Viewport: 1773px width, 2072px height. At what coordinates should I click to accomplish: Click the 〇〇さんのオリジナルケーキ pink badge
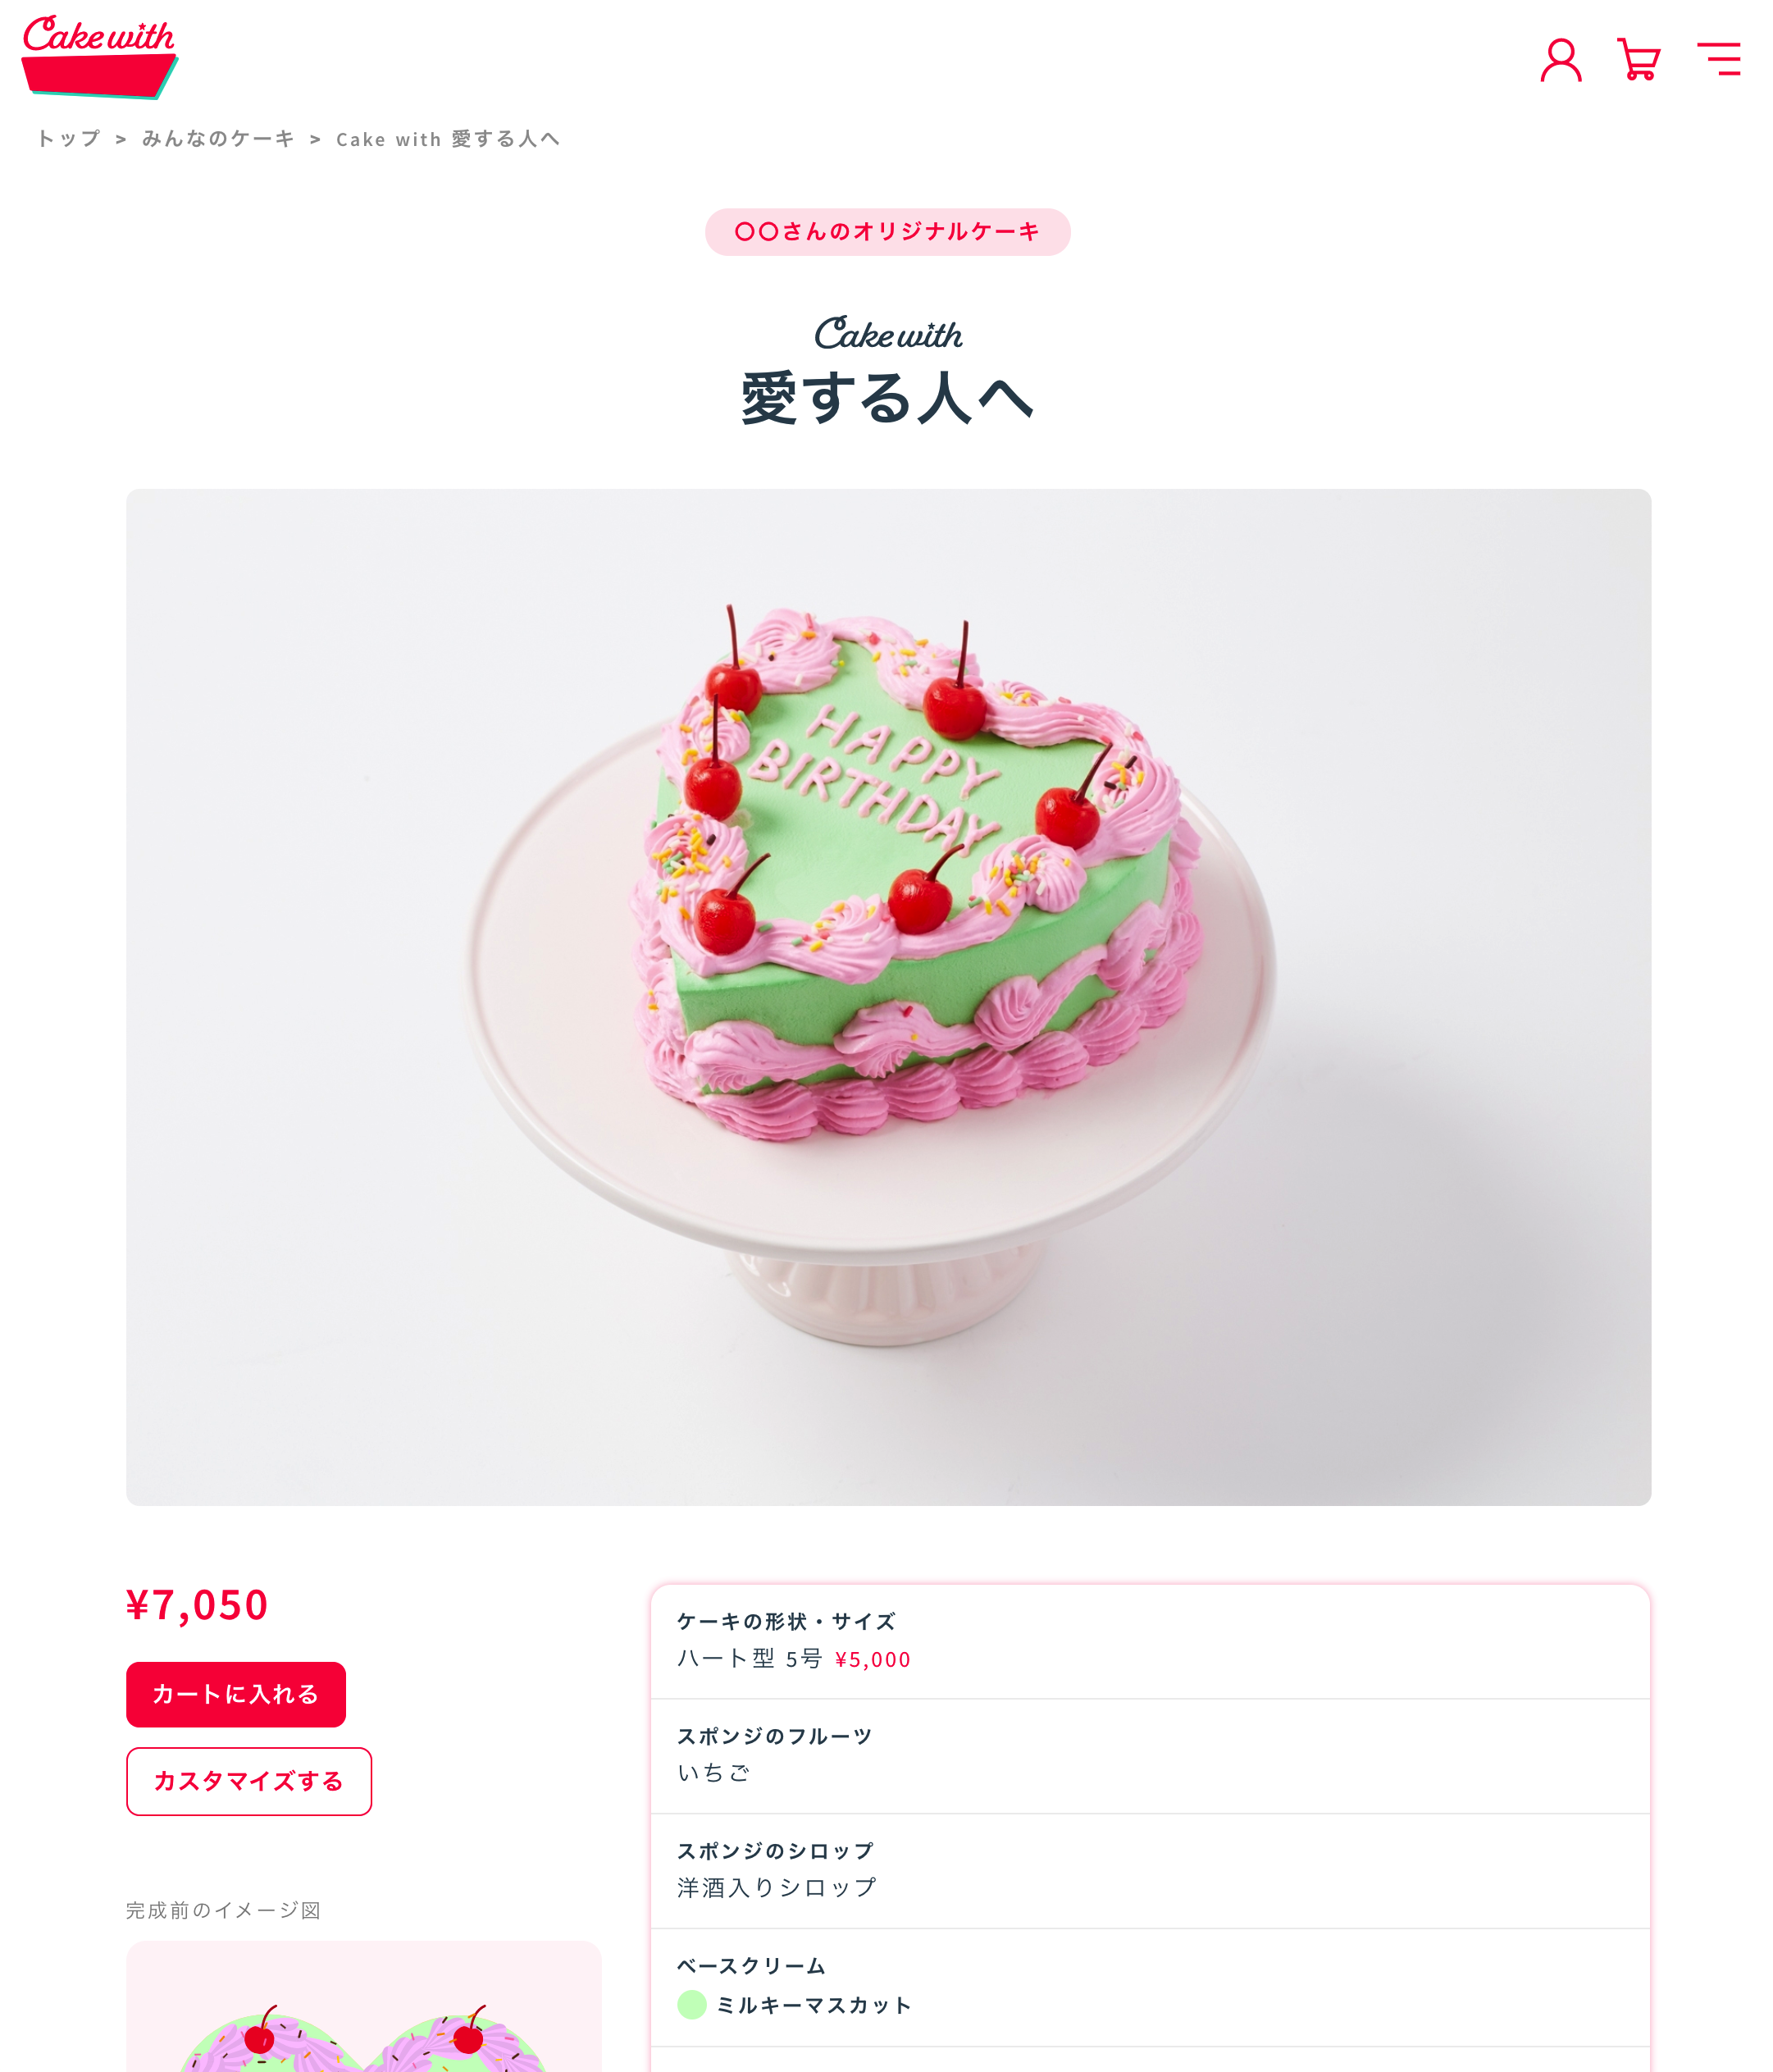887,232
